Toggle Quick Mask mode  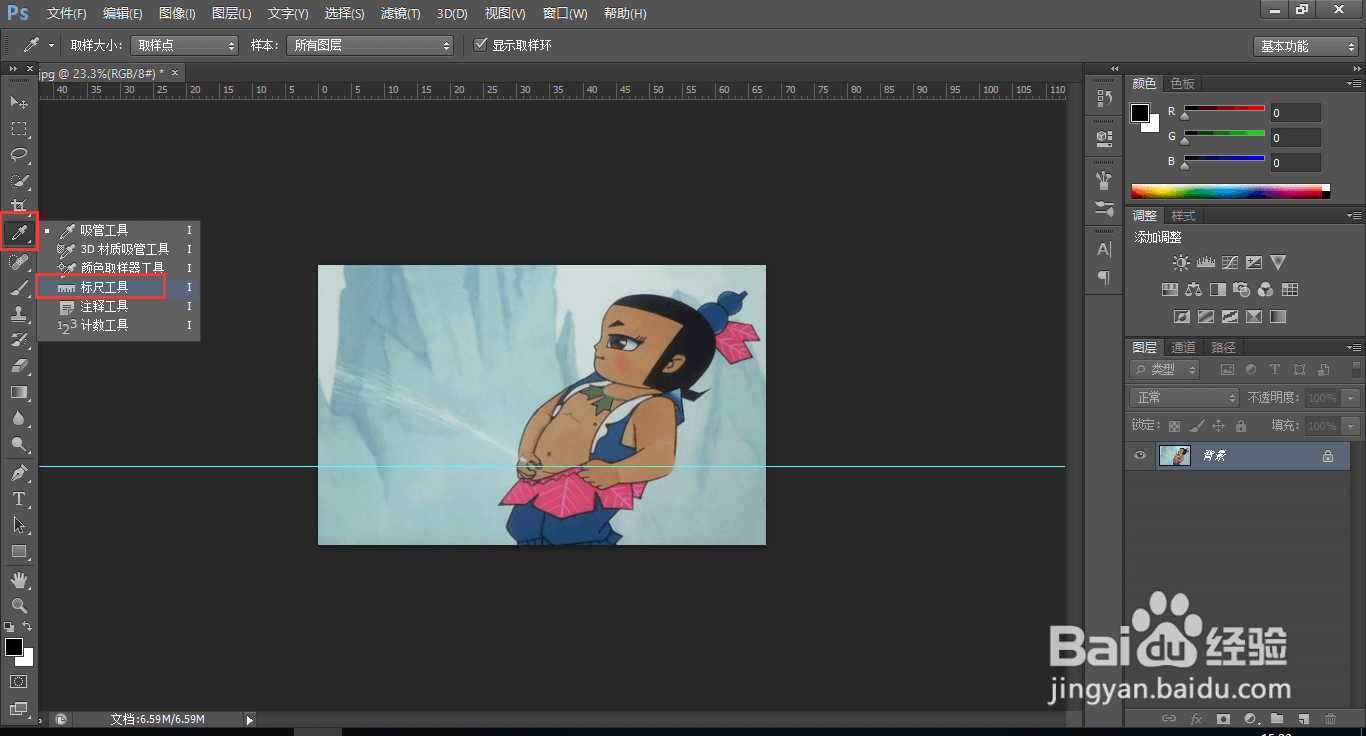point(19,682)
